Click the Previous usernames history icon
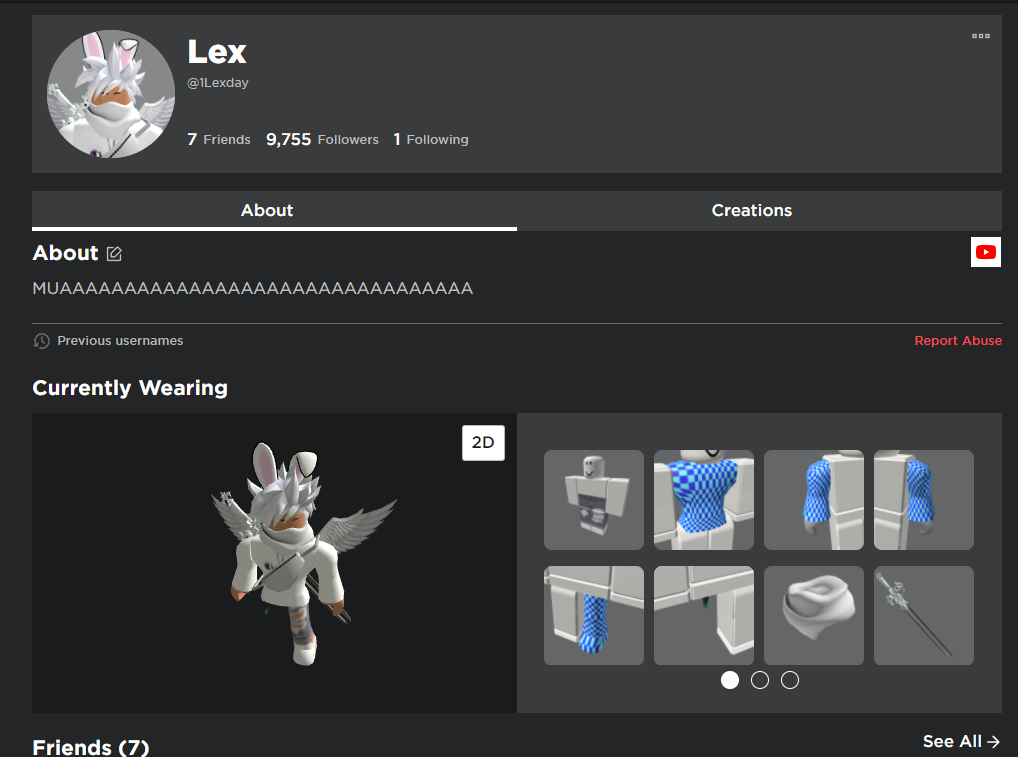Viewport: 1018px width, 757px height. (x=42, y=341)
